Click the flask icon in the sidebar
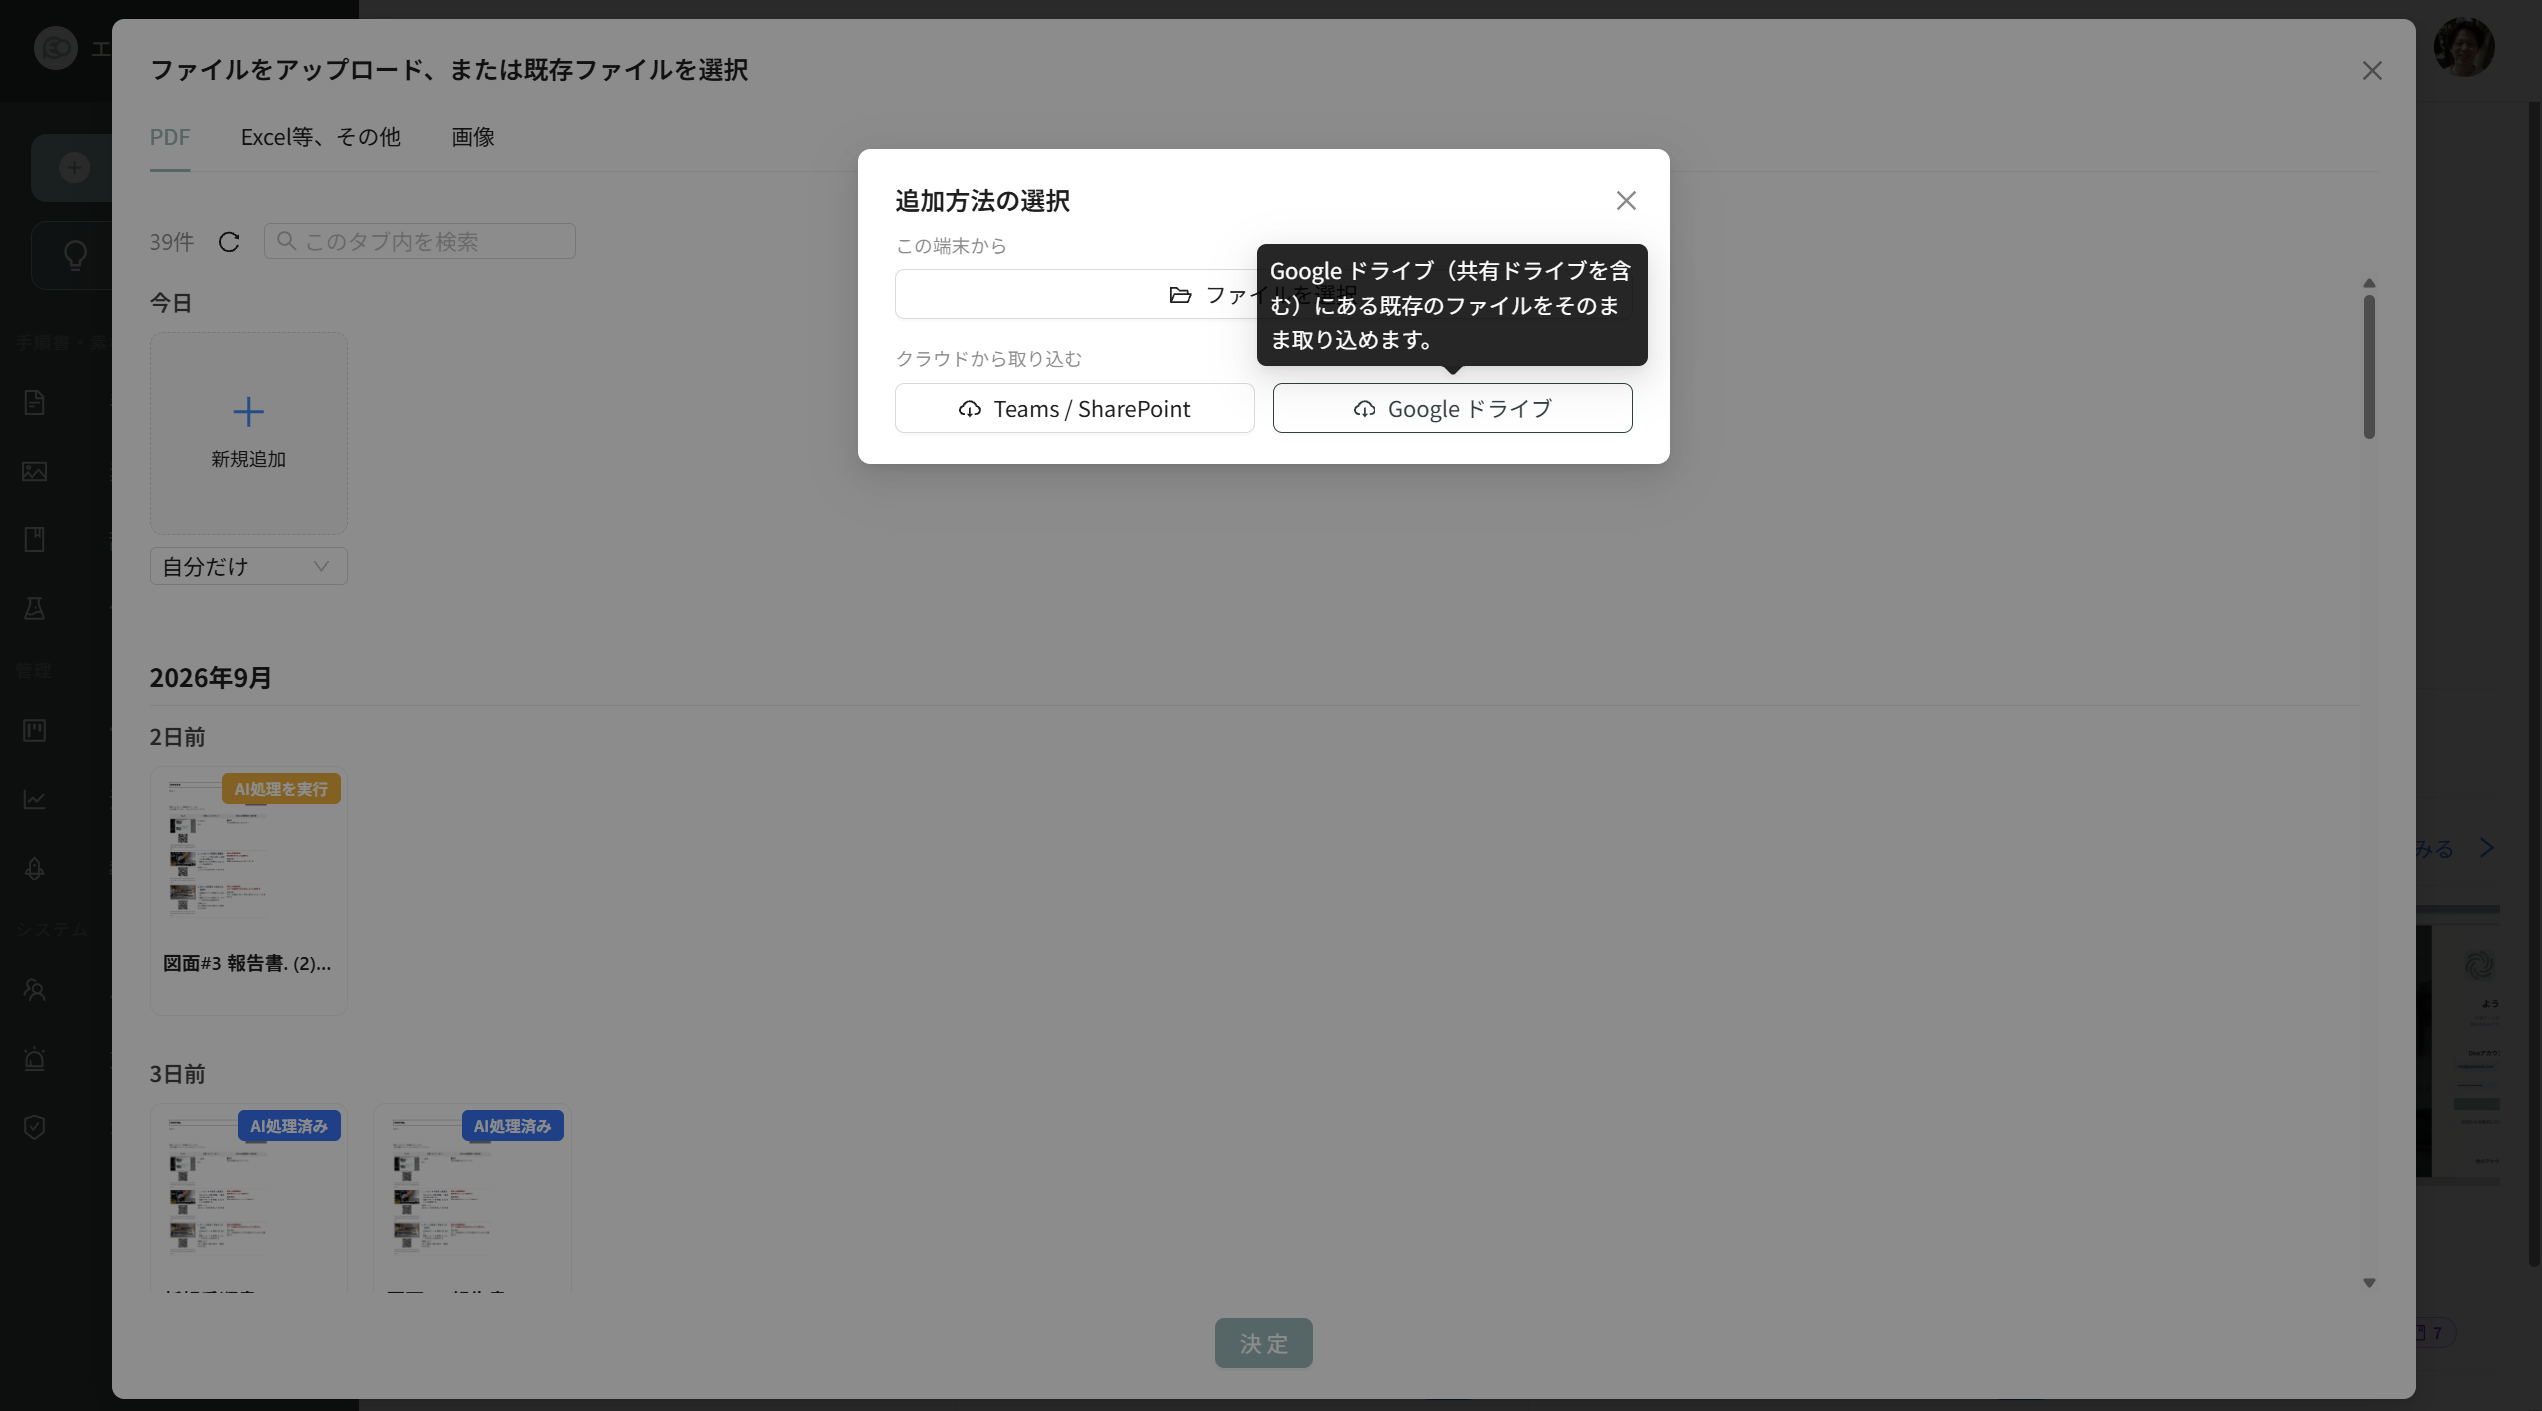The height and width of the screenshot is (1411, 2542). coord(35,608)
